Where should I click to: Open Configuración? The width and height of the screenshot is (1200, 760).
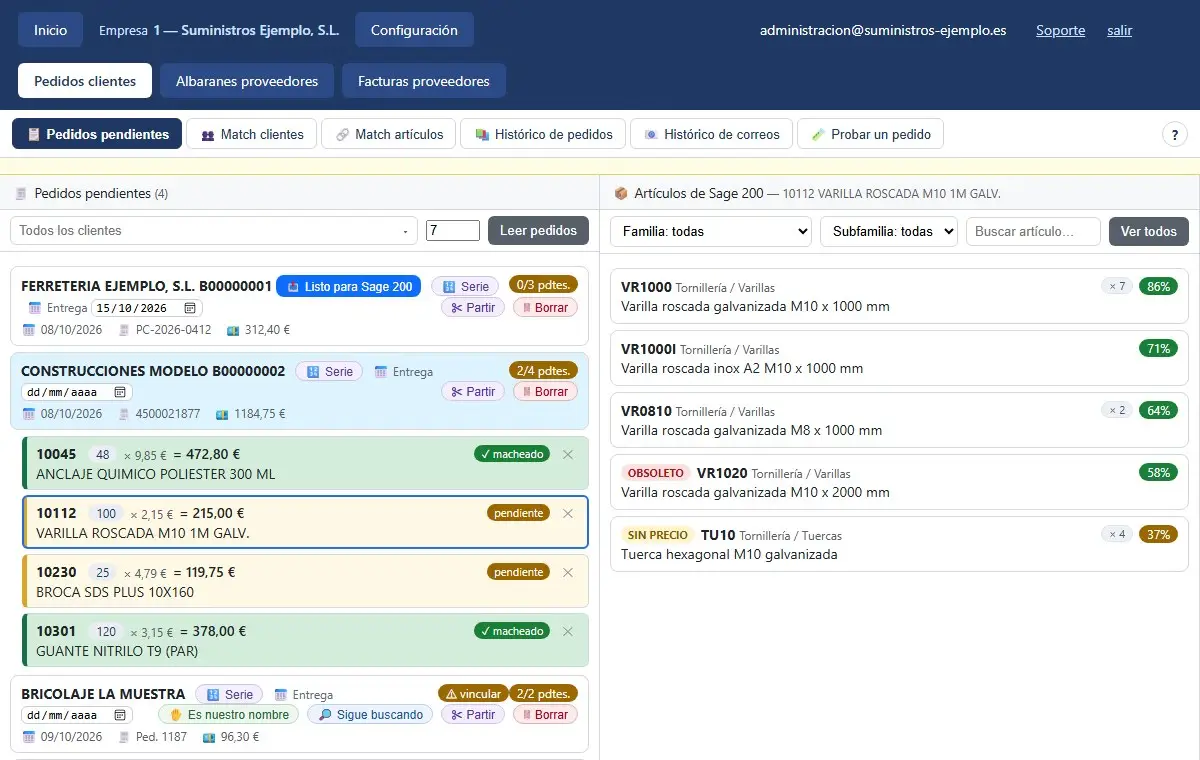[414, 30]
